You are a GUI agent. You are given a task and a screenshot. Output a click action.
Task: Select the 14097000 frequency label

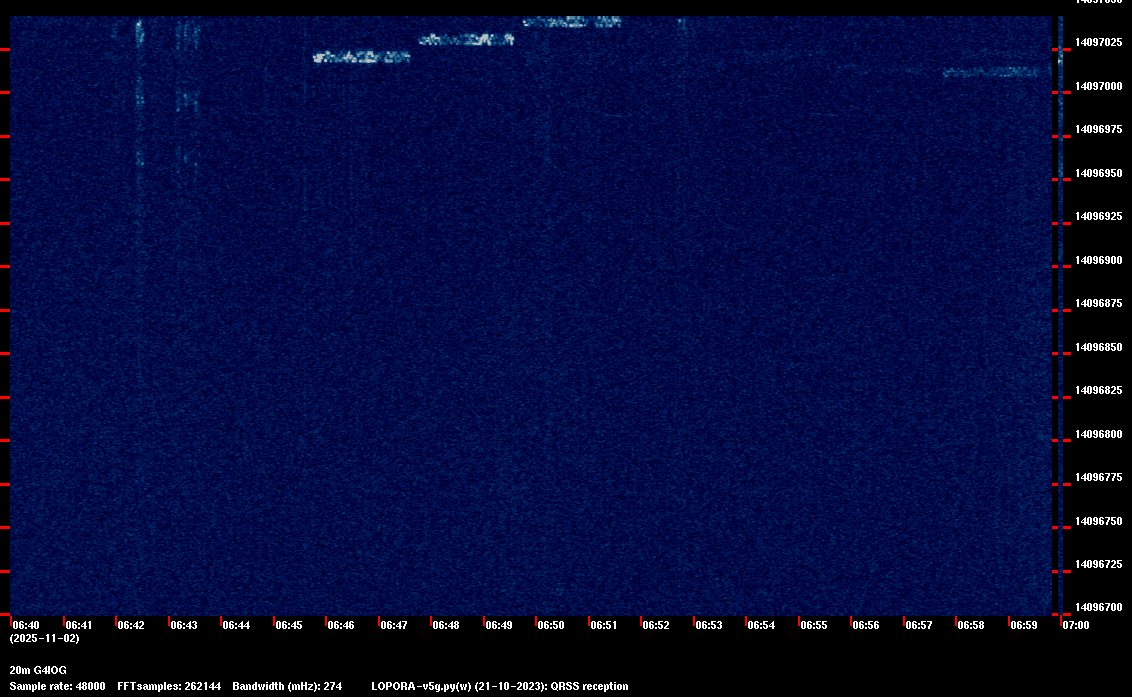pyautogui.click(x=1099, y=86)
